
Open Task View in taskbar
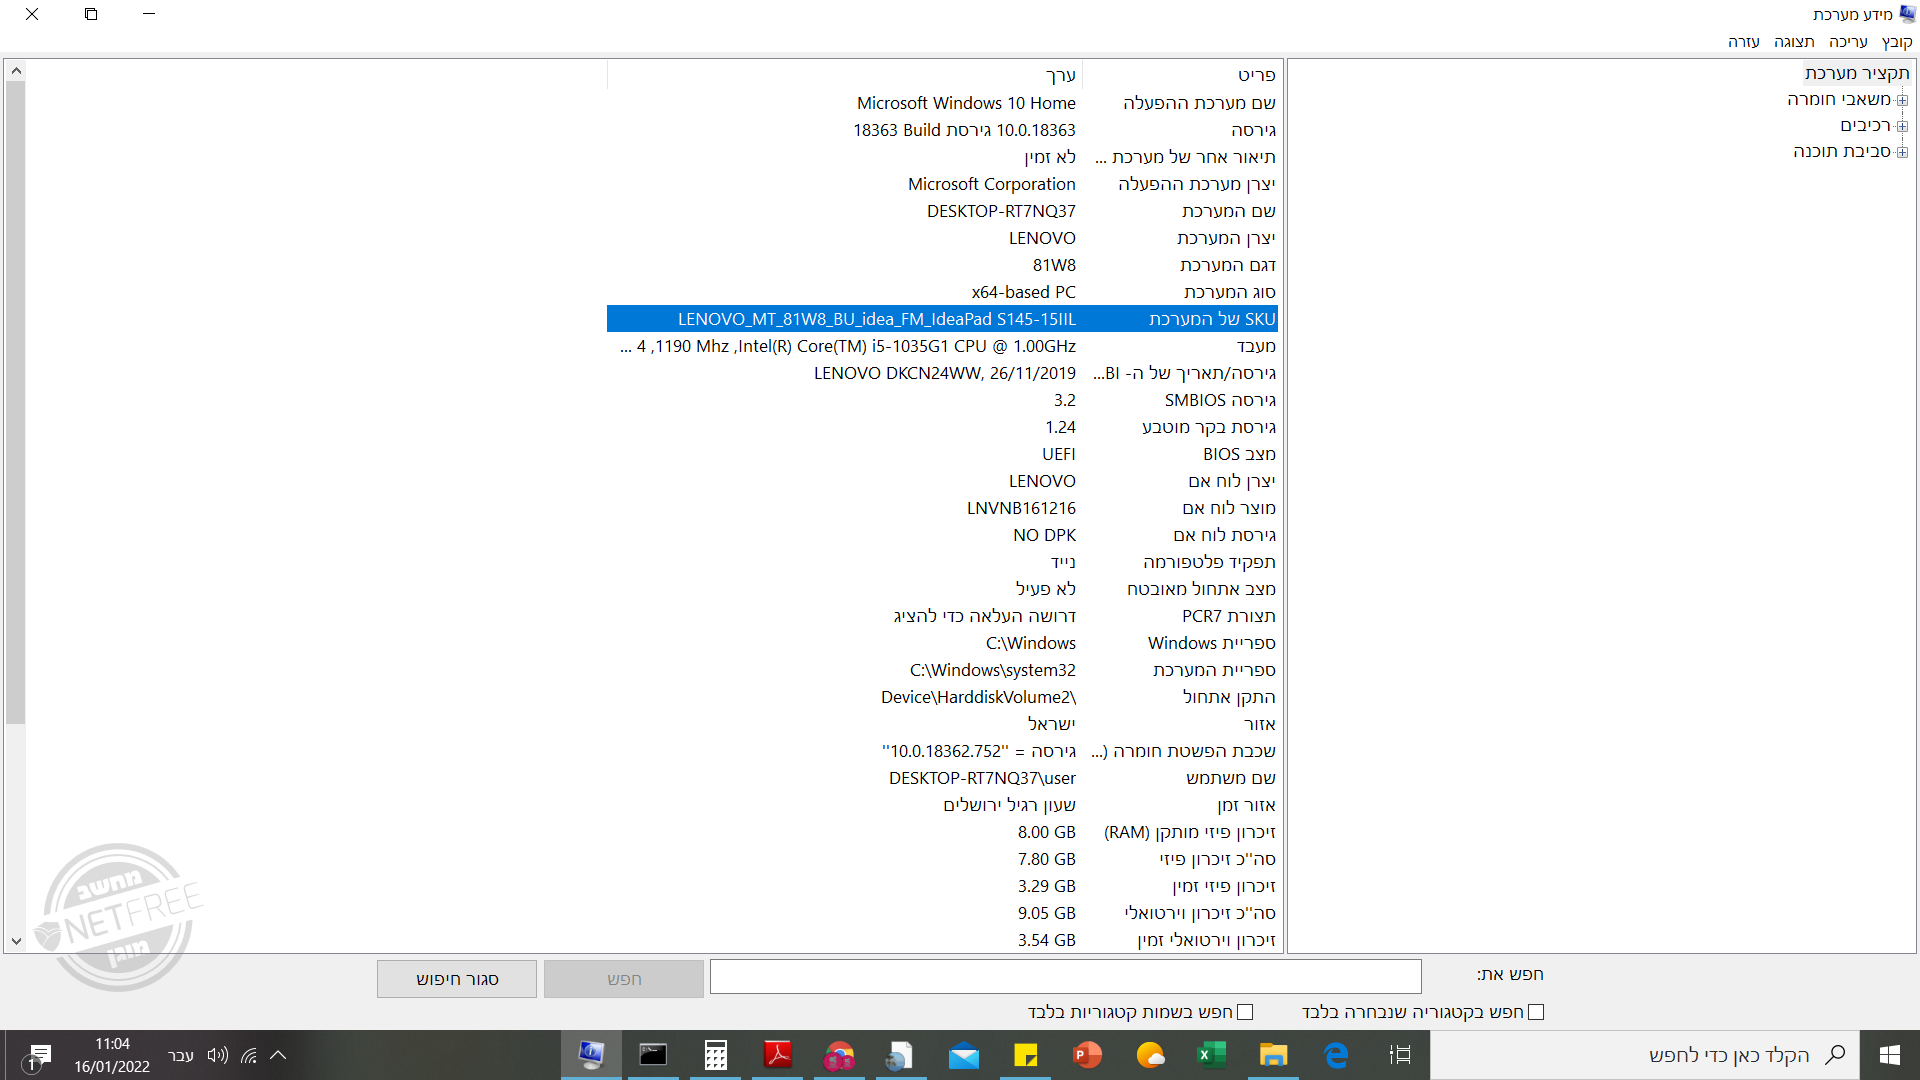pos(1400,1055)
